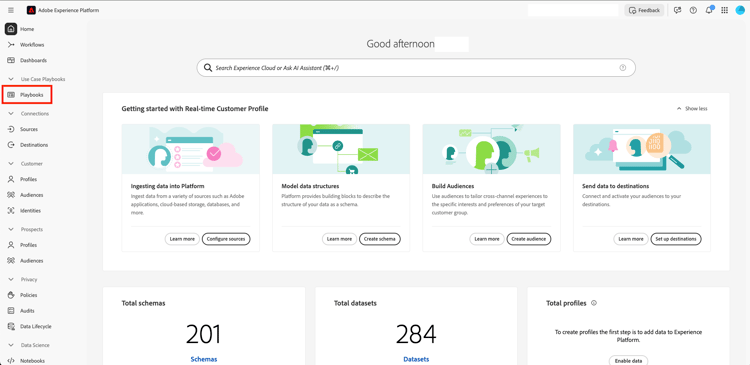Click the Feedback button
The image size is (750, 365).
pyautogui.click(x=644, y=10)
